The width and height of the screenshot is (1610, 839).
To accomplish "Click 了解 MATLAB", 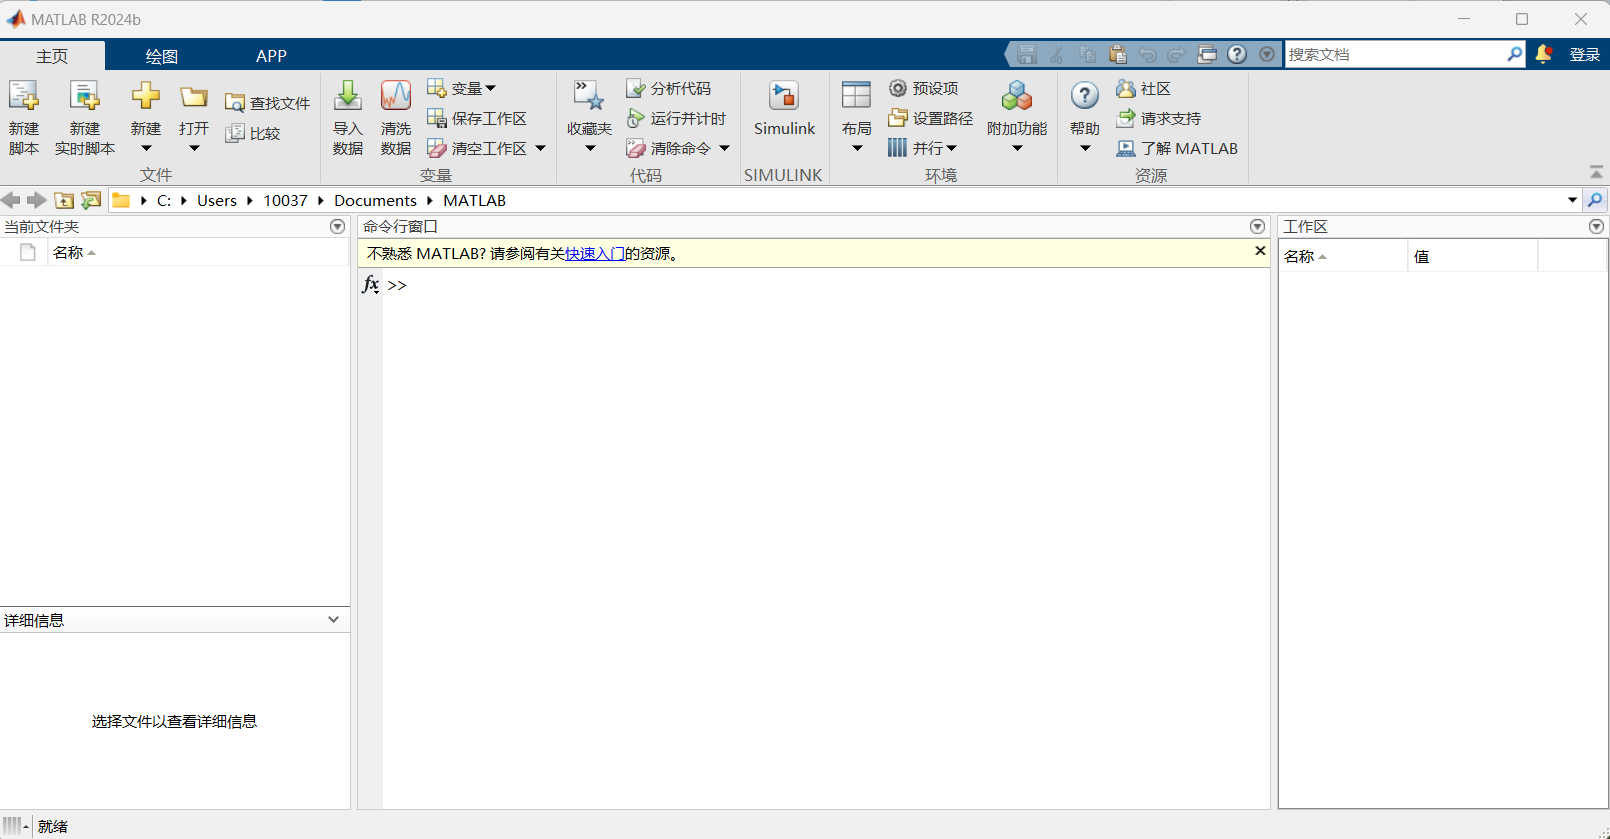I will point(1176,148).
